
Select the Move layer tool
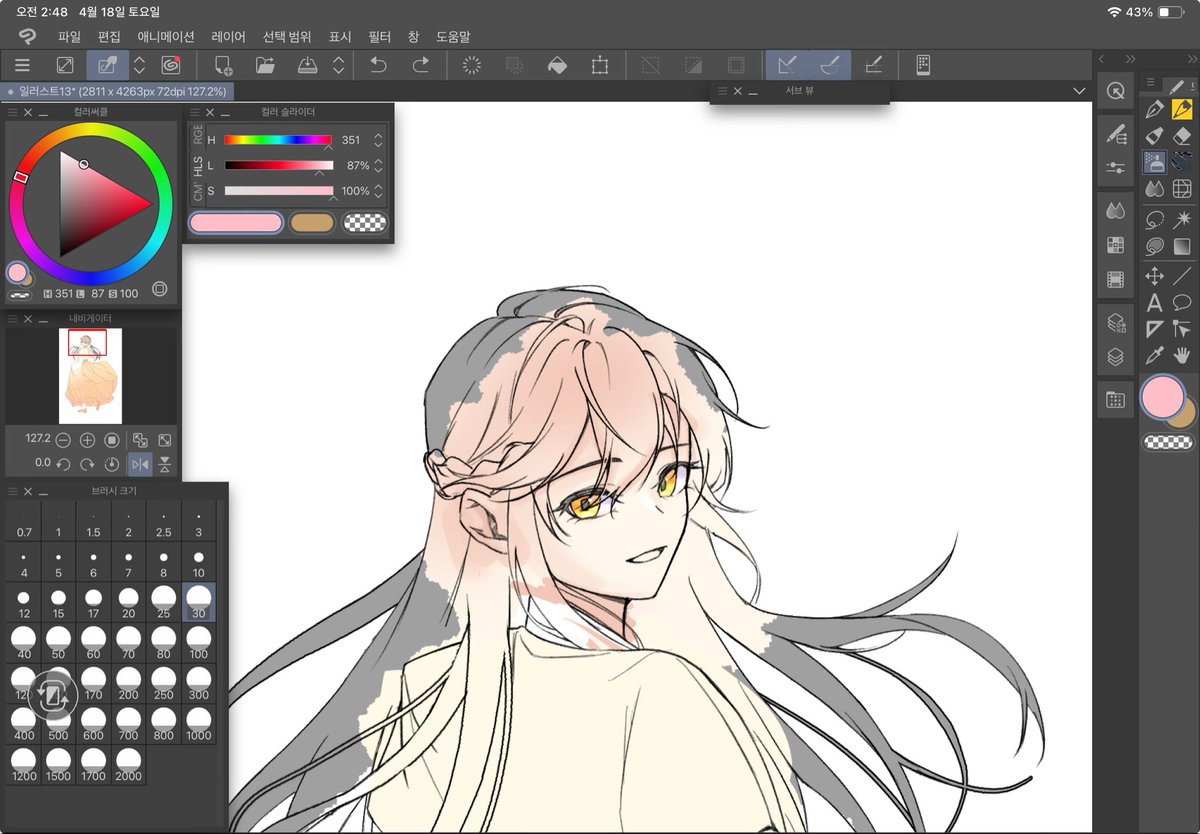[x=1154, y=275]
